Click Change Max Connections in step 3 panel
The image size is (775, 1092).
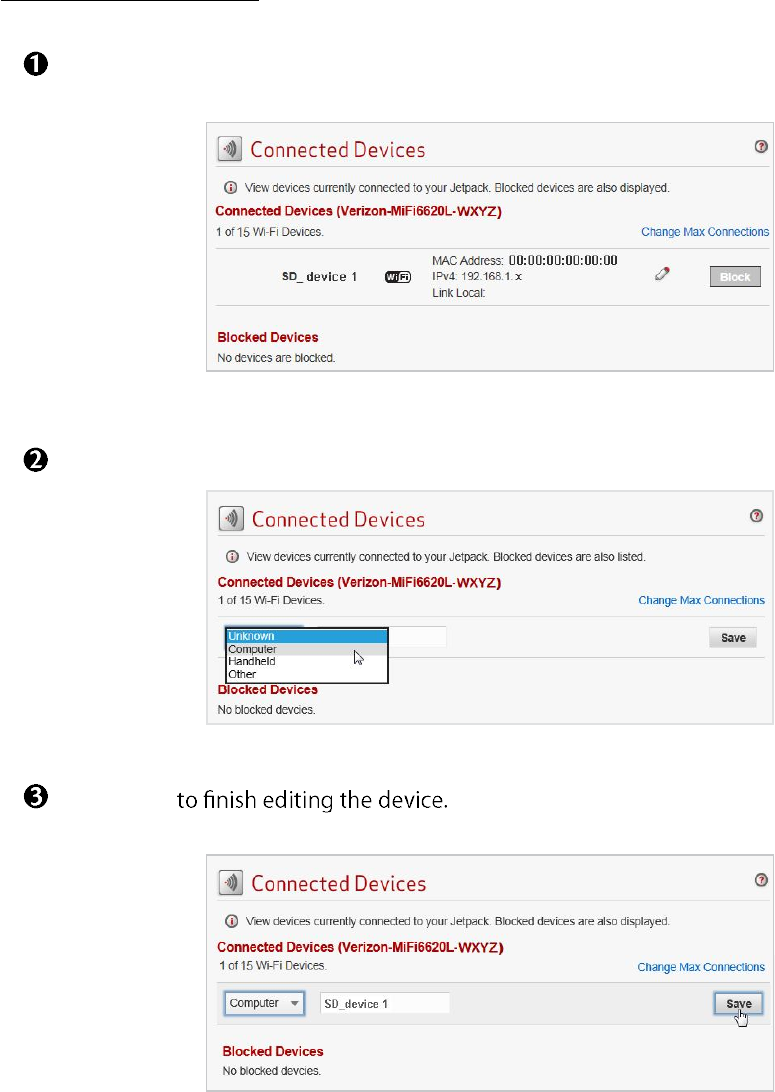tap(701, 967)
